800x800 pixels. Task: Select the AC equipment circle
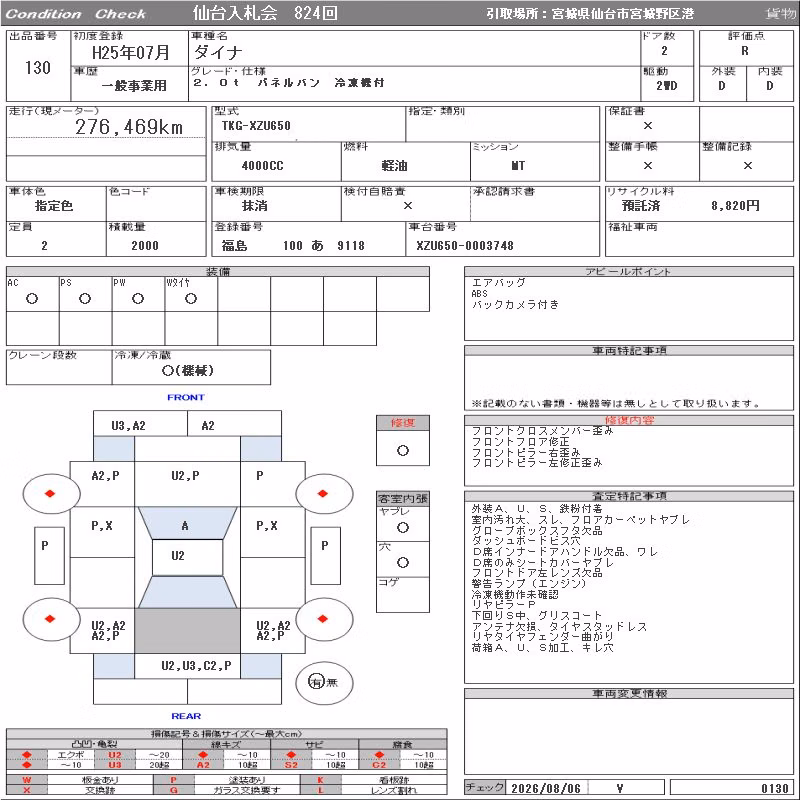(32, 299)
